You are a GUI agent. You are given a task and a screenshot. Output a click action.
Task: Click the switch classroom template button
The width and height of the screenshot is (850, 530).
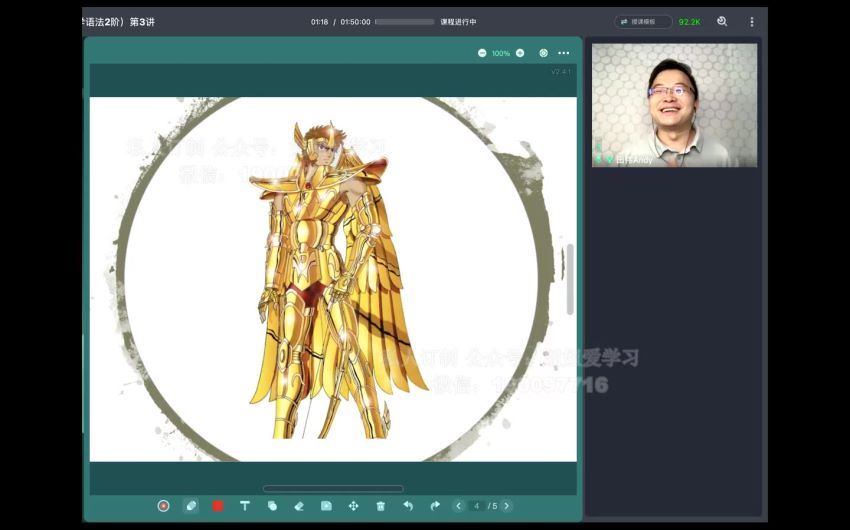point(643,22)
